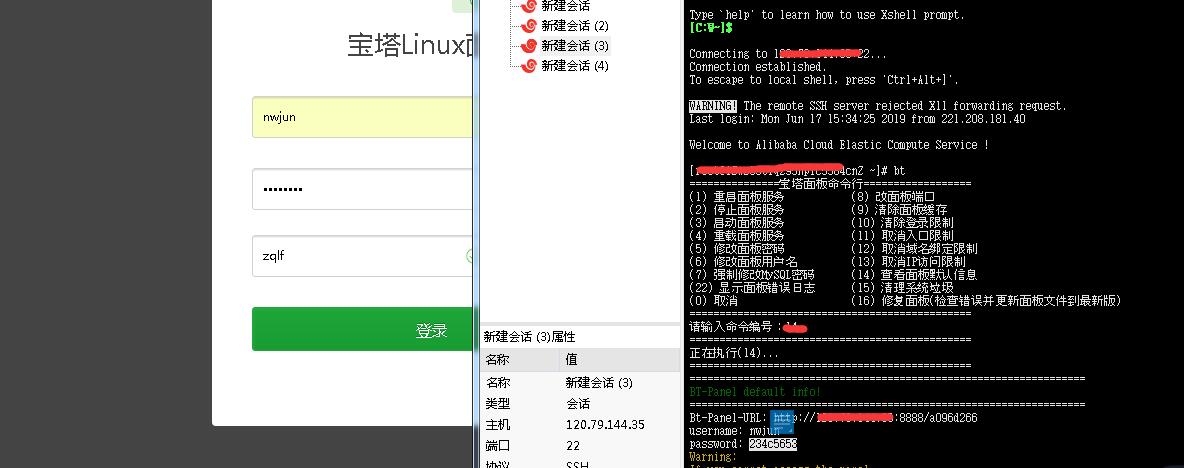This screenshot has height=468, width=1184.
Task: Click terminal line (4) 重载面板服务
Action: click(x=736, y=236)
